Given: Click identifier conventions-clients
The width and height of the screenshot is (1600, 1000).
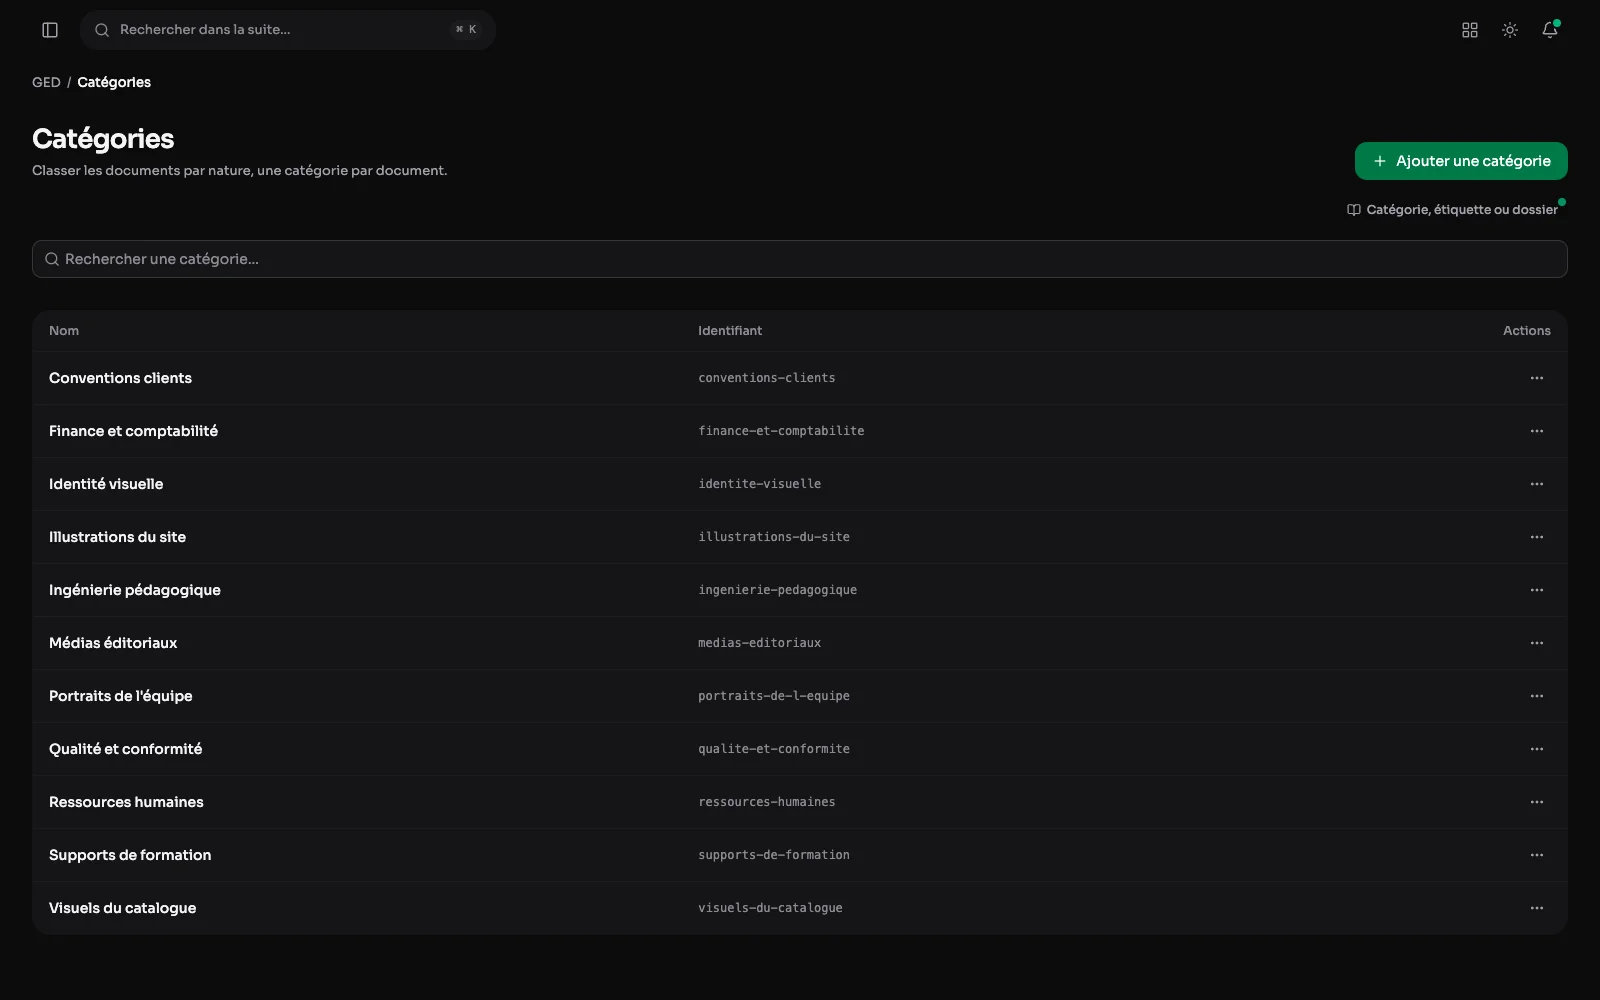Looking at the screenshot, I should coord(767,378).
